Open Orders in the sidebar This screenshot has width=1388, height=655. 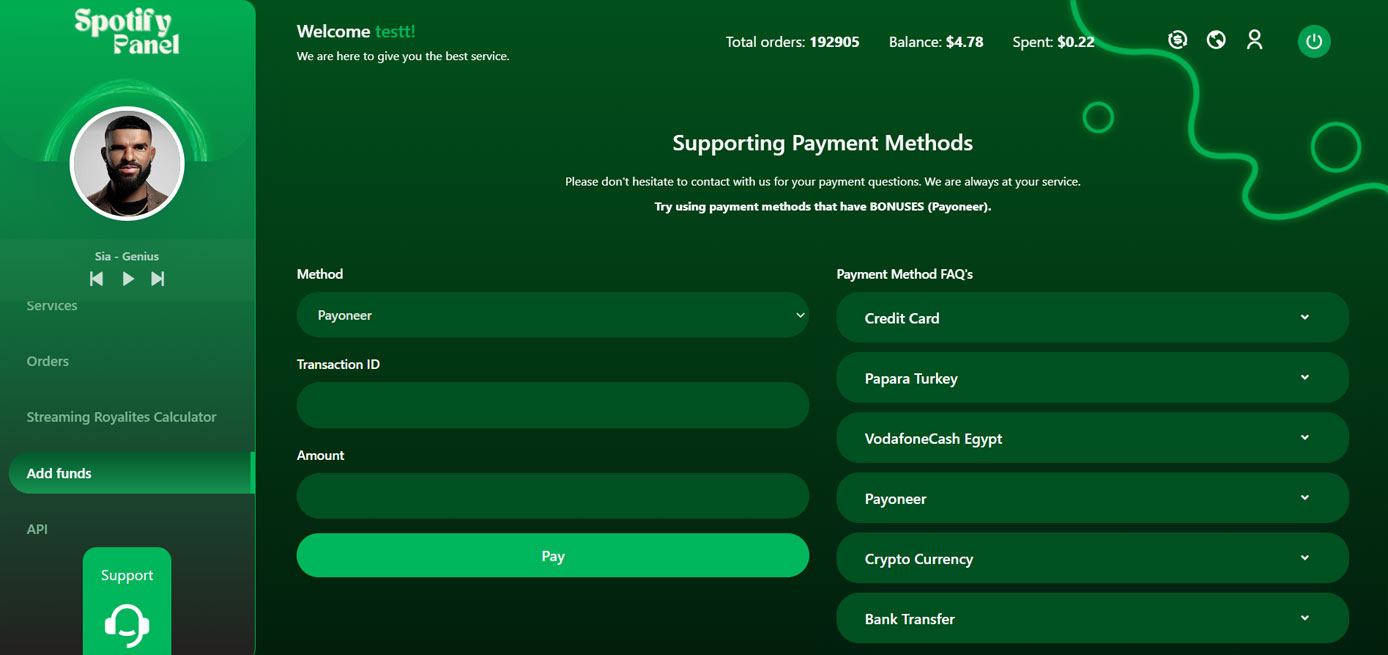[x=48, y=361]
